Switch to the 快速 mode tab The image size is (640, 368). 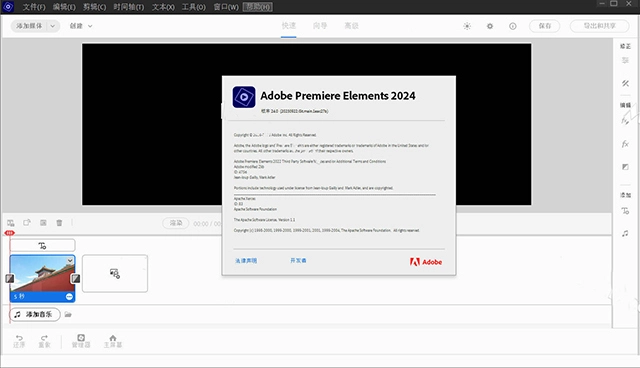(289, 26)
